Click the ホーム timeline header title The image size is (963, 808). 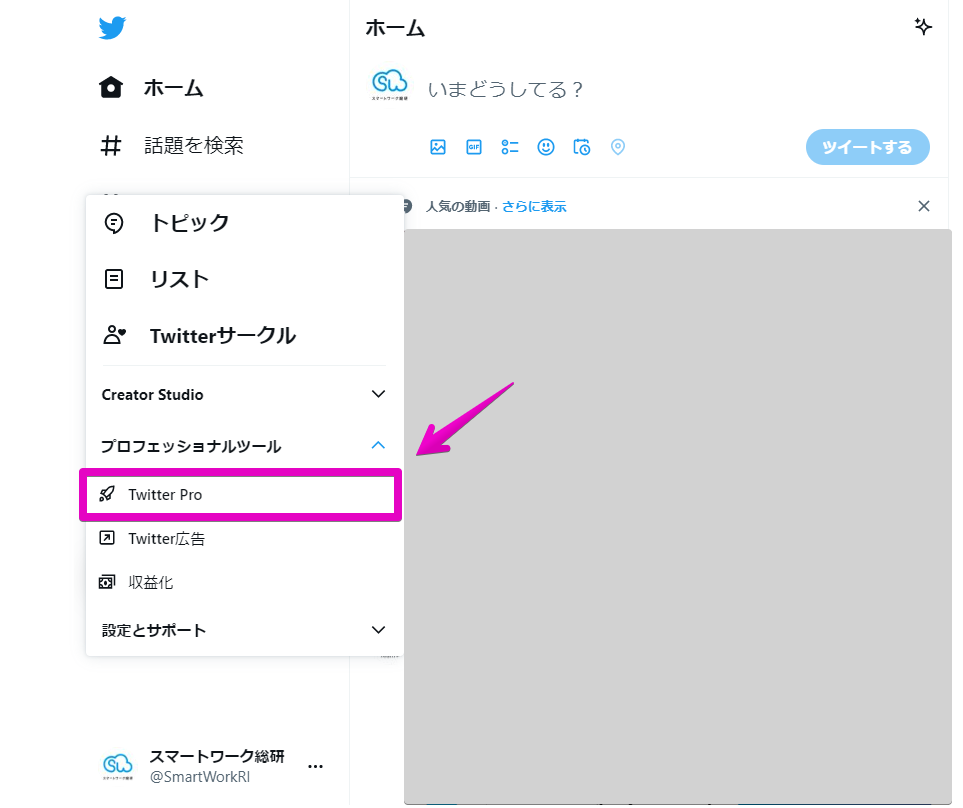(396, 28)
